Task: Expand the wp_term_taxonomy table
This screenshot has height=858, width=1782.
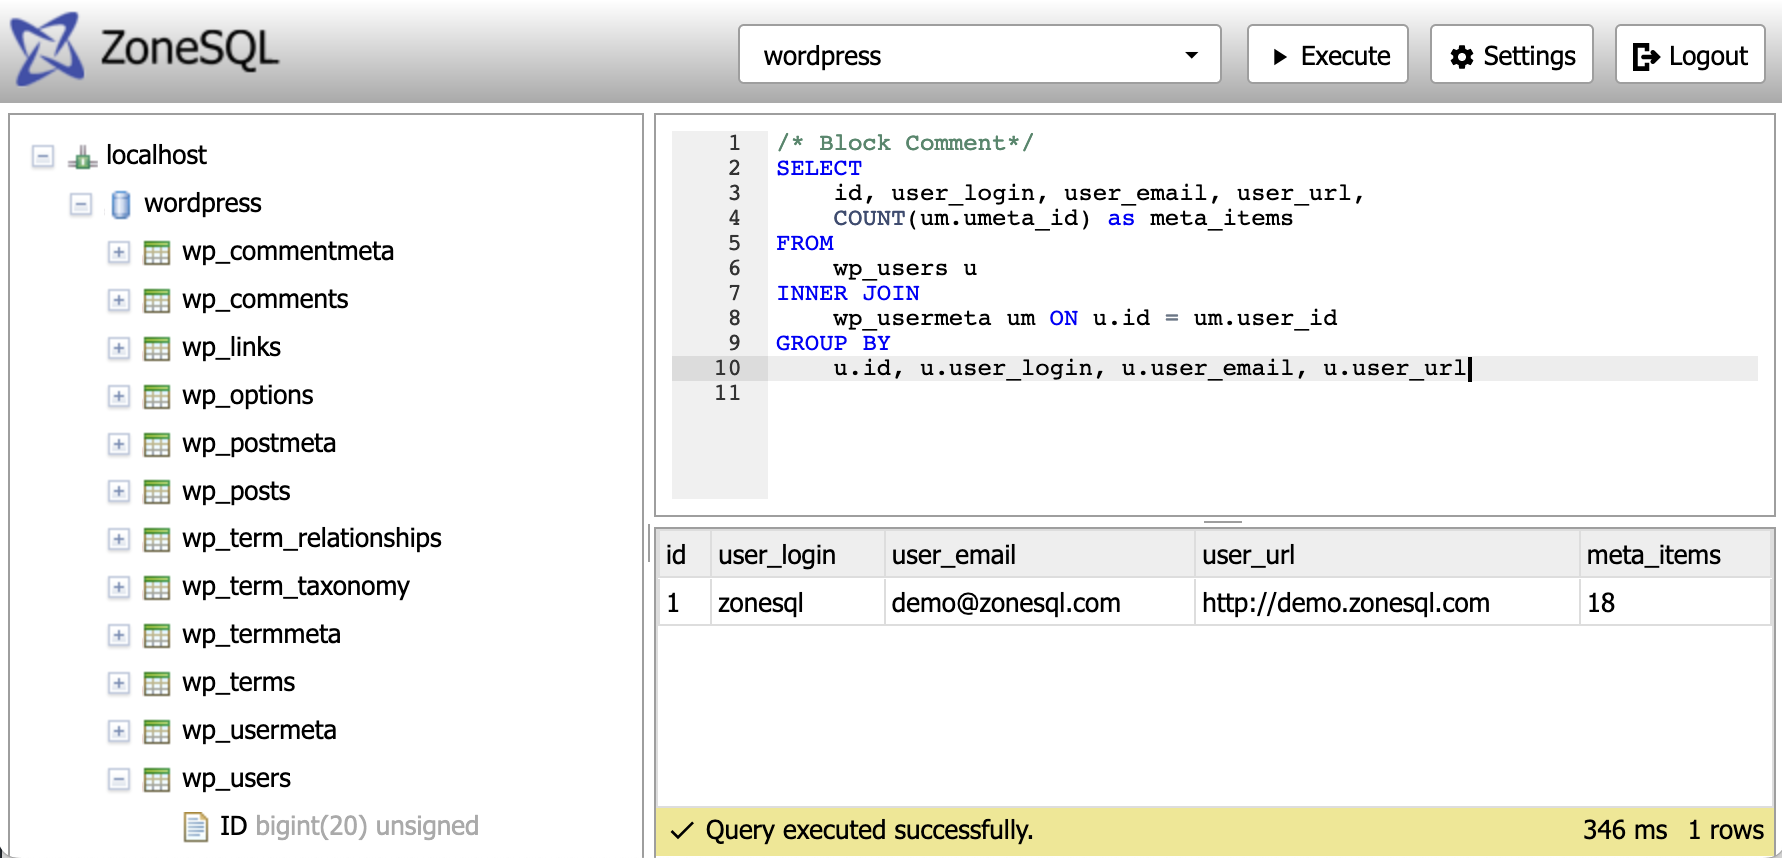Action: 119,587
